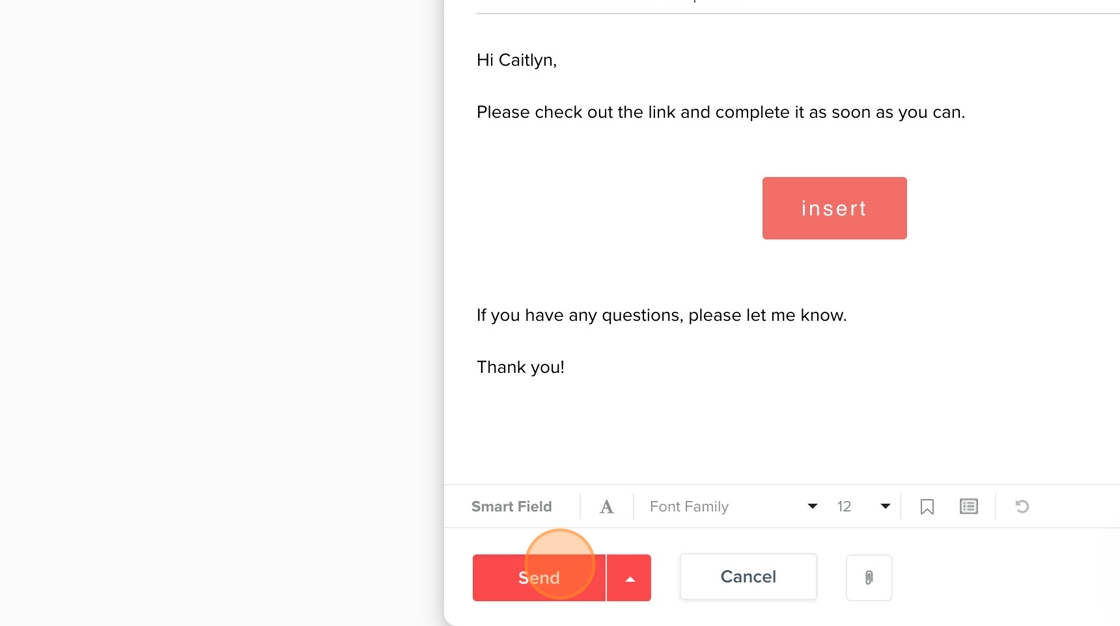Click the Send button
1120x626 pixels.
(x=539, y=578)
